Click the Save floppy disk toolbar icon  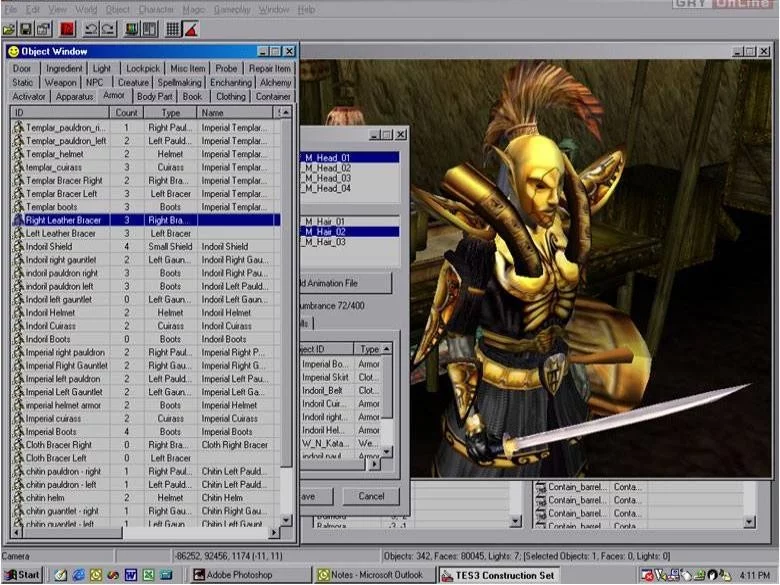(x=28, y=29)
